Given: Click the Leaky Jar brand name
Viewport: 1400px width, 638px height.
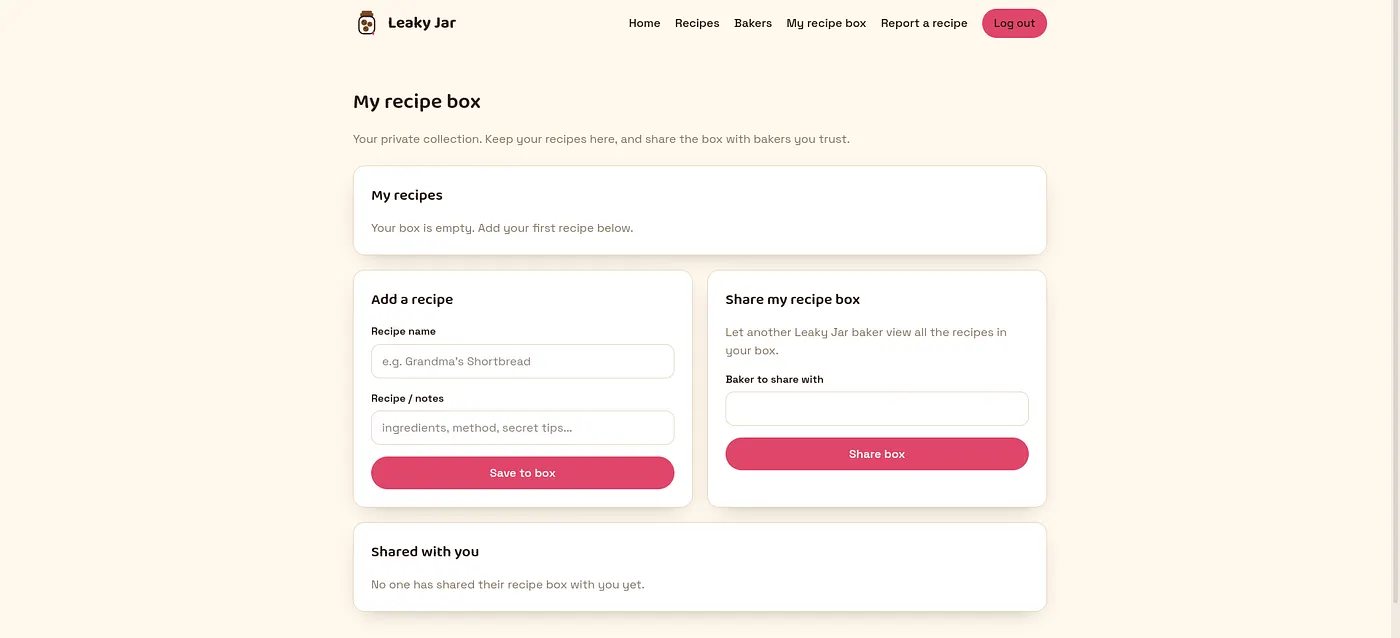Looking at the screenshot, I should (x=421, y=23).
